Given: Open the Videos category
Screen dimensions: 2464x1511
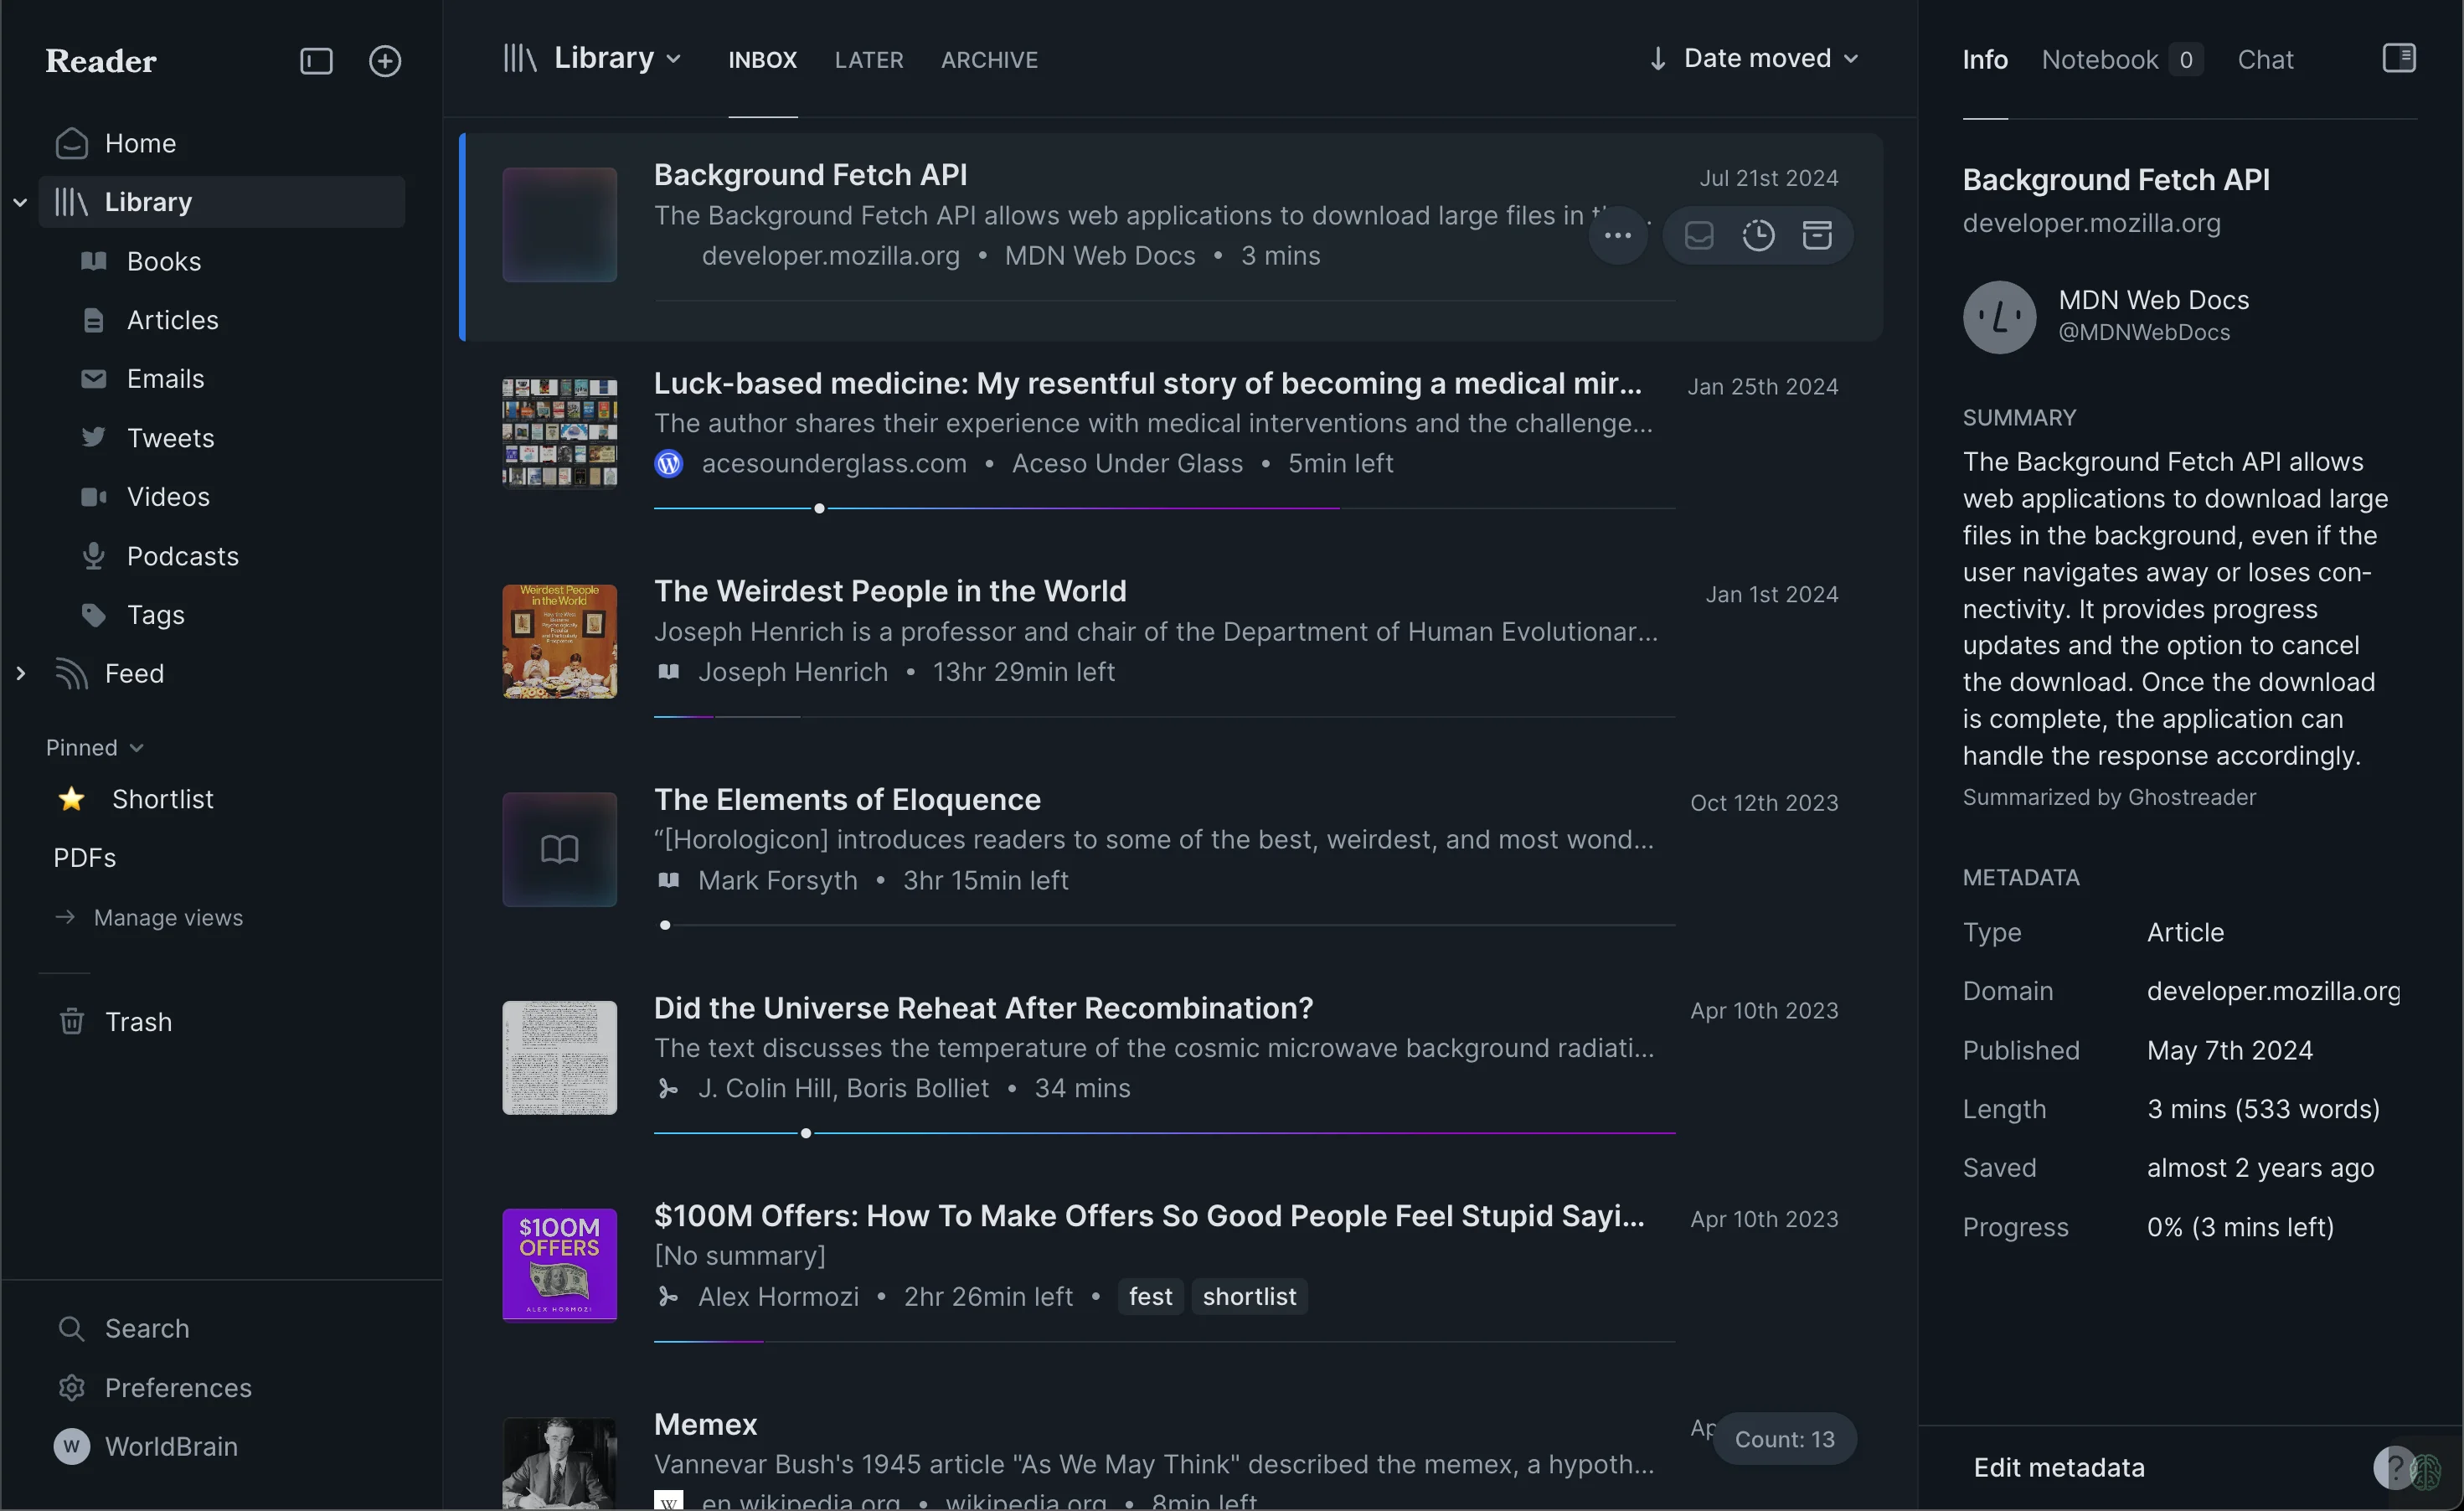Looking at the screenshot, I should pos(168,497).
